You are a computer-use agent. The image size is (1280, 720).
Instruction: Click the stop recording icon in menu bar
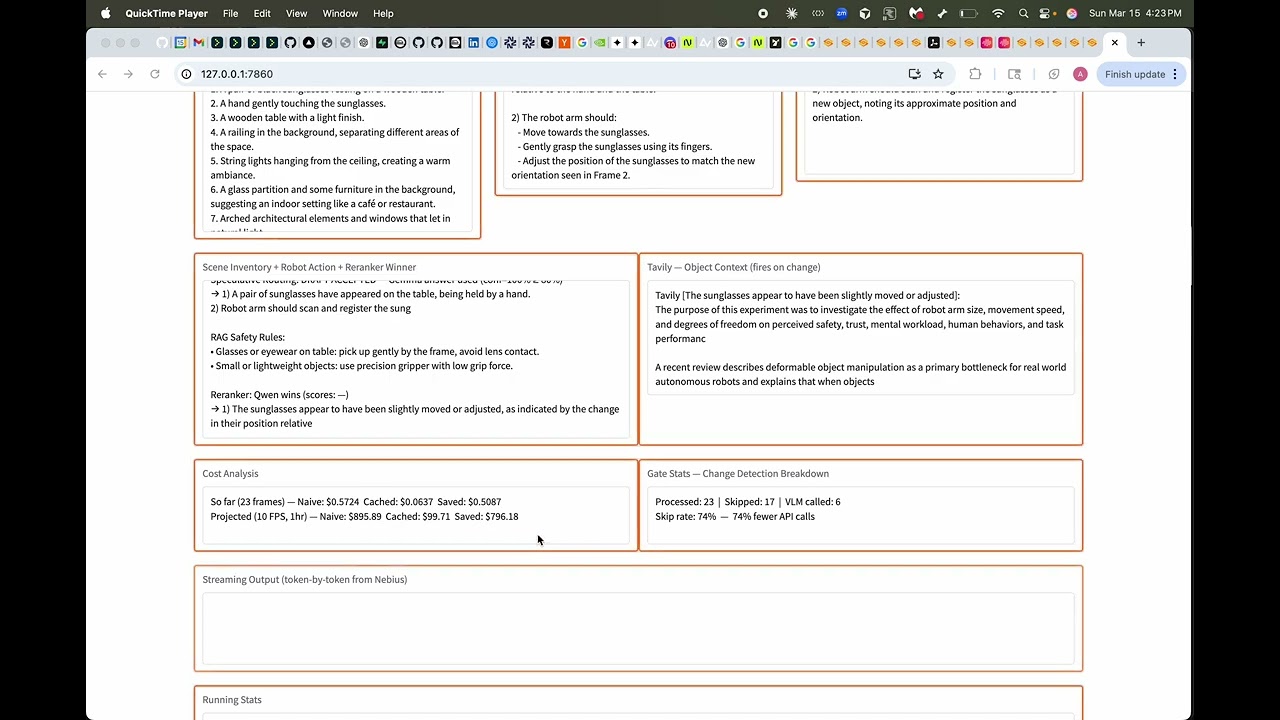[x=763, y=13]
